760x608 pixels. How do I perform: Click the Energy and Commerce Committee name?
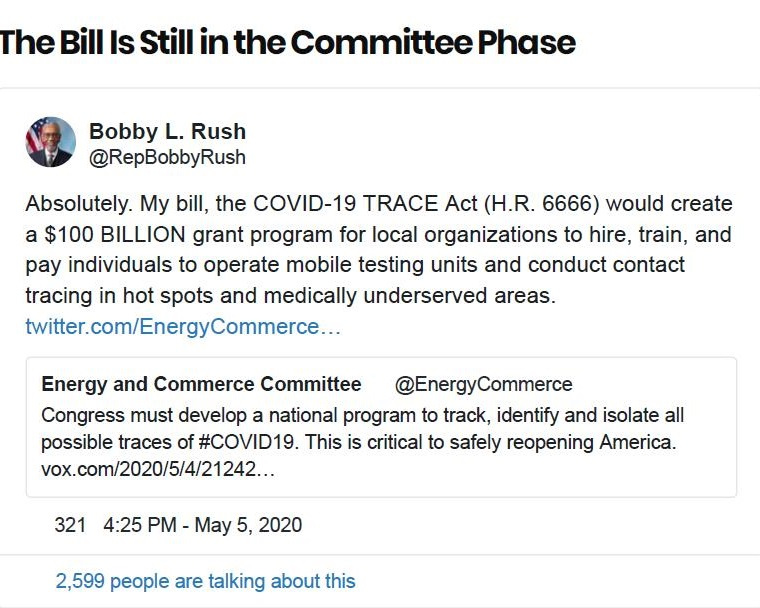click(201, 384)
